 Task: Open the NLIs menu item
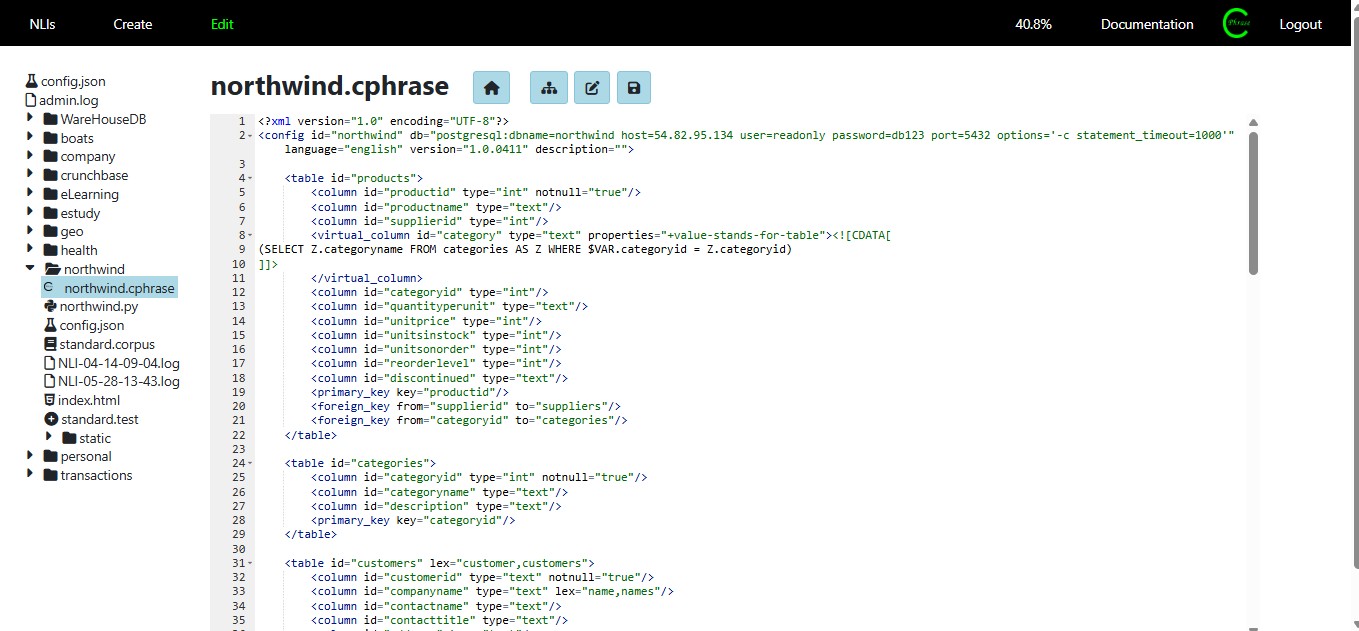(x=42, y=24)
